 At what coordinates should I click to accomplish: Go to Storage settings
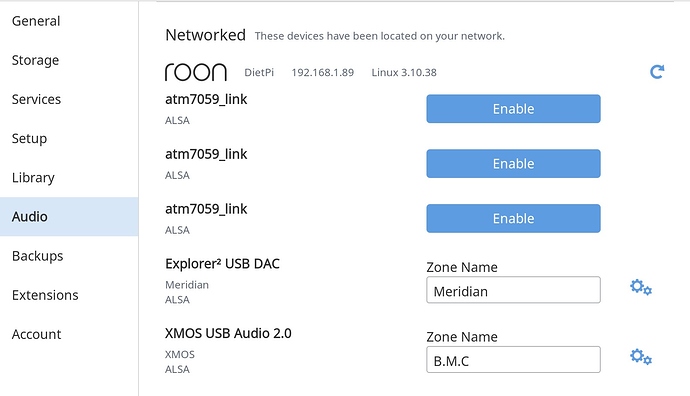tap(35, 60)
